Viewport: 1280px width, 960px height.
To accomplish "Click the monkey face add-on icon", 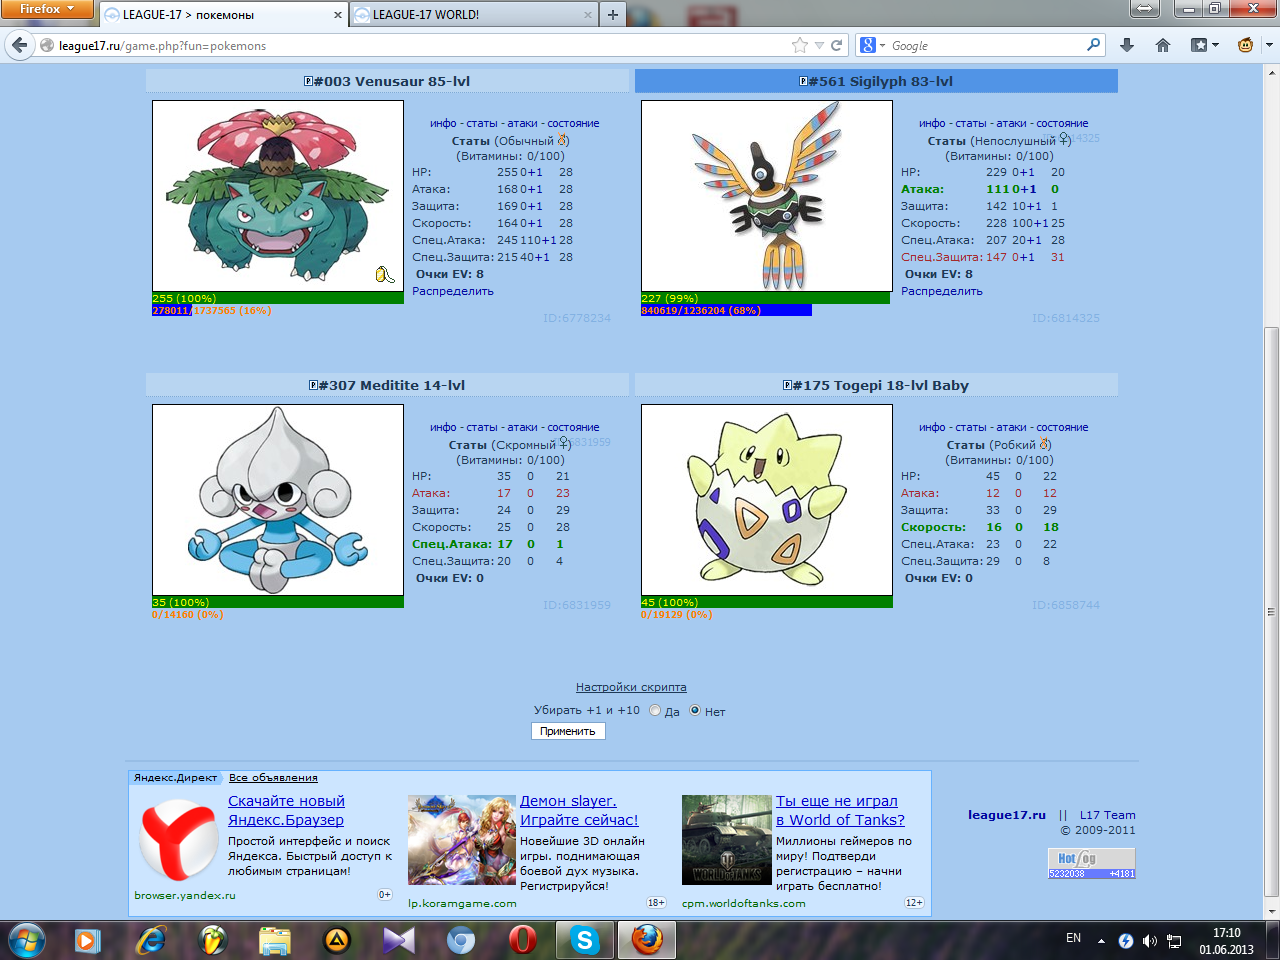I will click(1246, 45).
